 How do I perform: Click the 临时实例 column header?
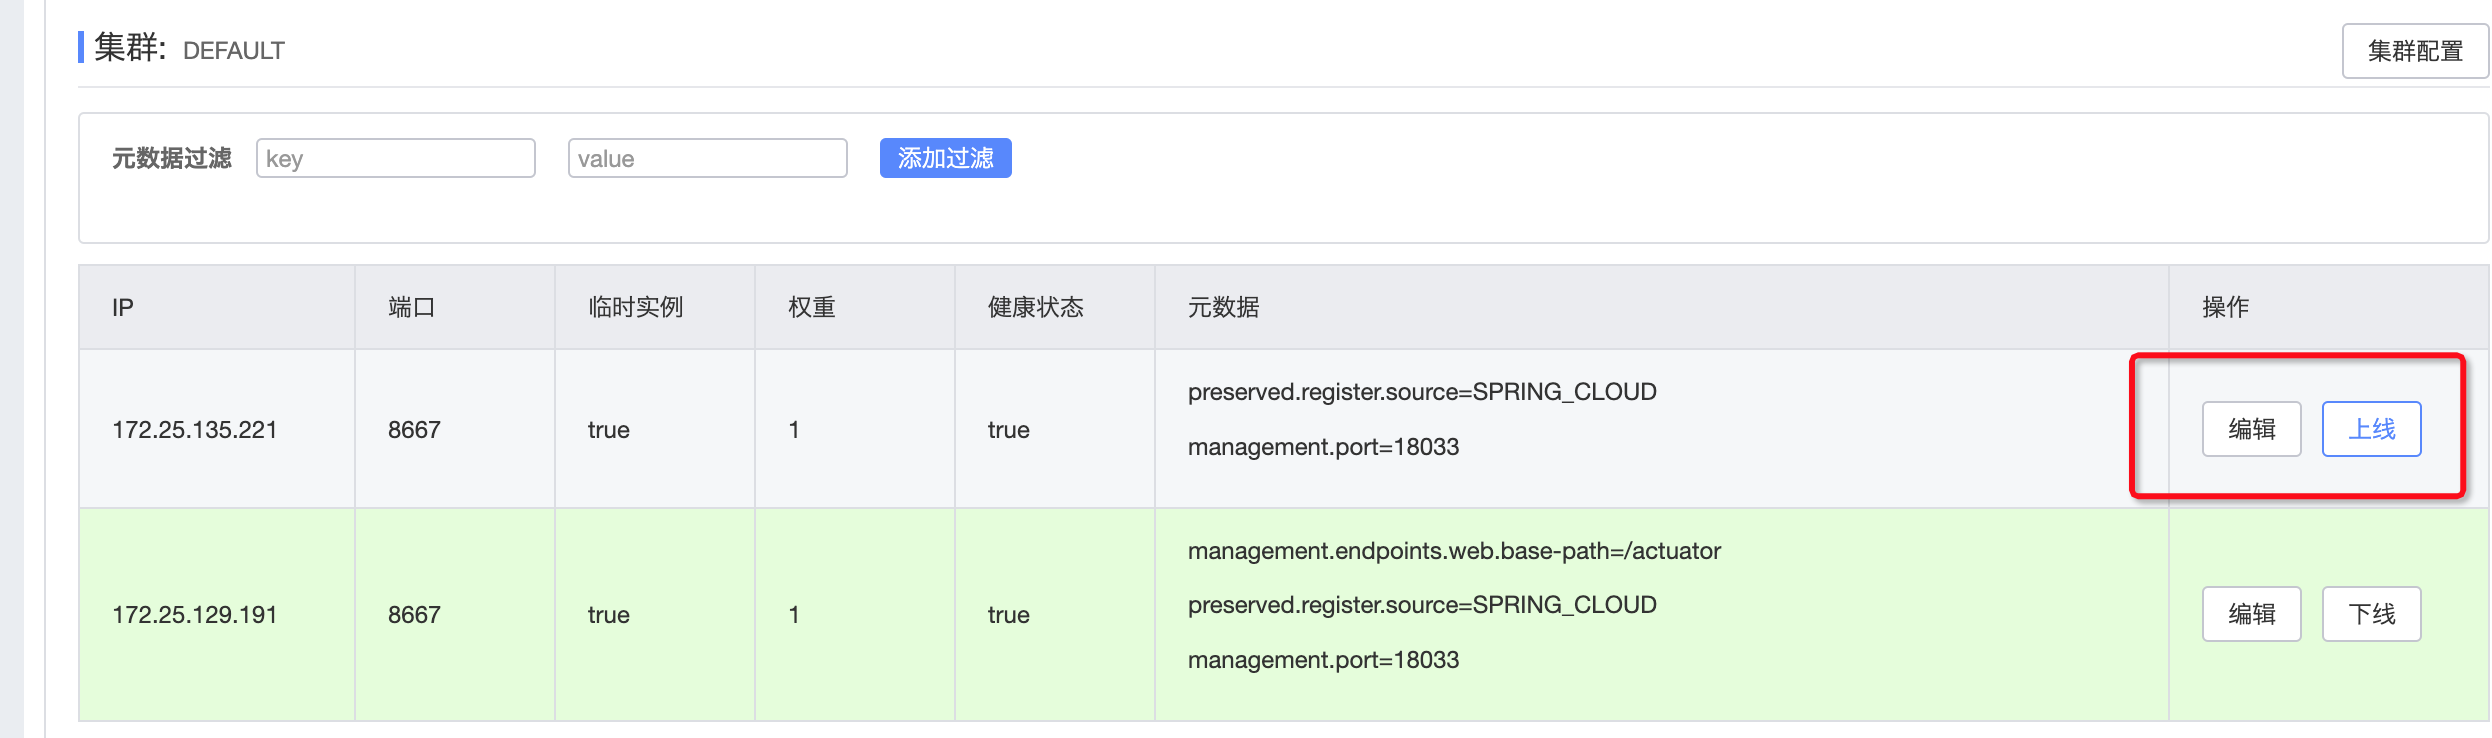pyautogui.click(x=636, y=307)
